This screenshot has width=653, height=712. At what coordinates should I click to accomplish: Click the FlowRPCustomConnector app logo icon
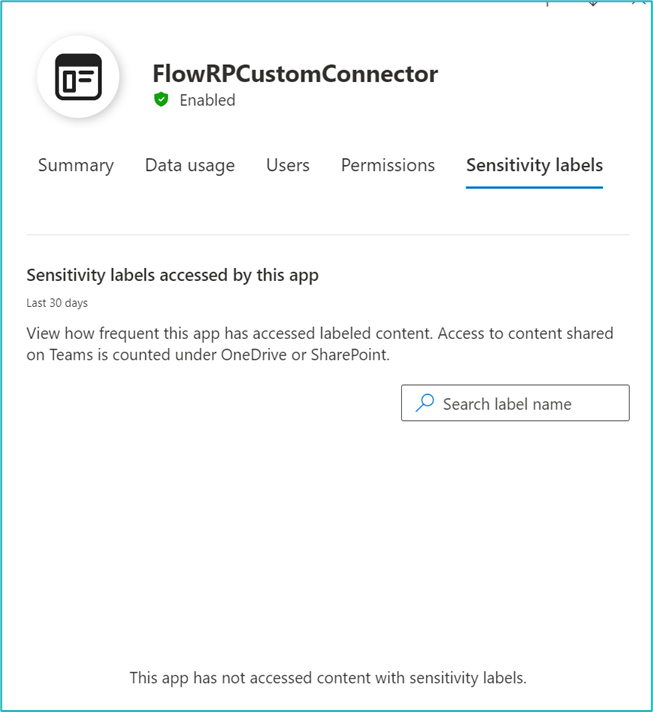78,78
